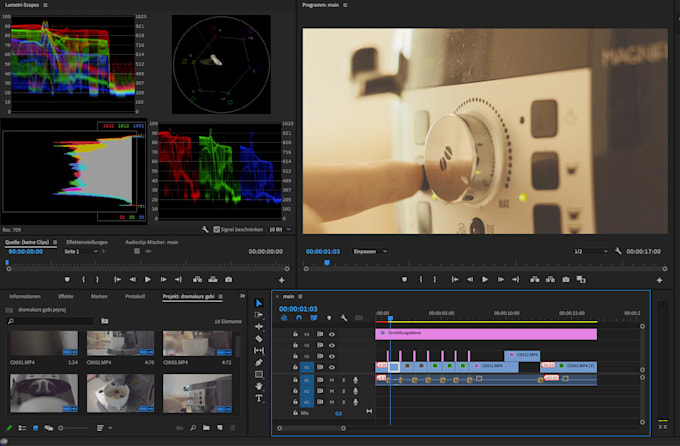This screenshot has height=446, width=680.
Task: Enable voice-over record on A3
Action: click(x=356, y=402)
